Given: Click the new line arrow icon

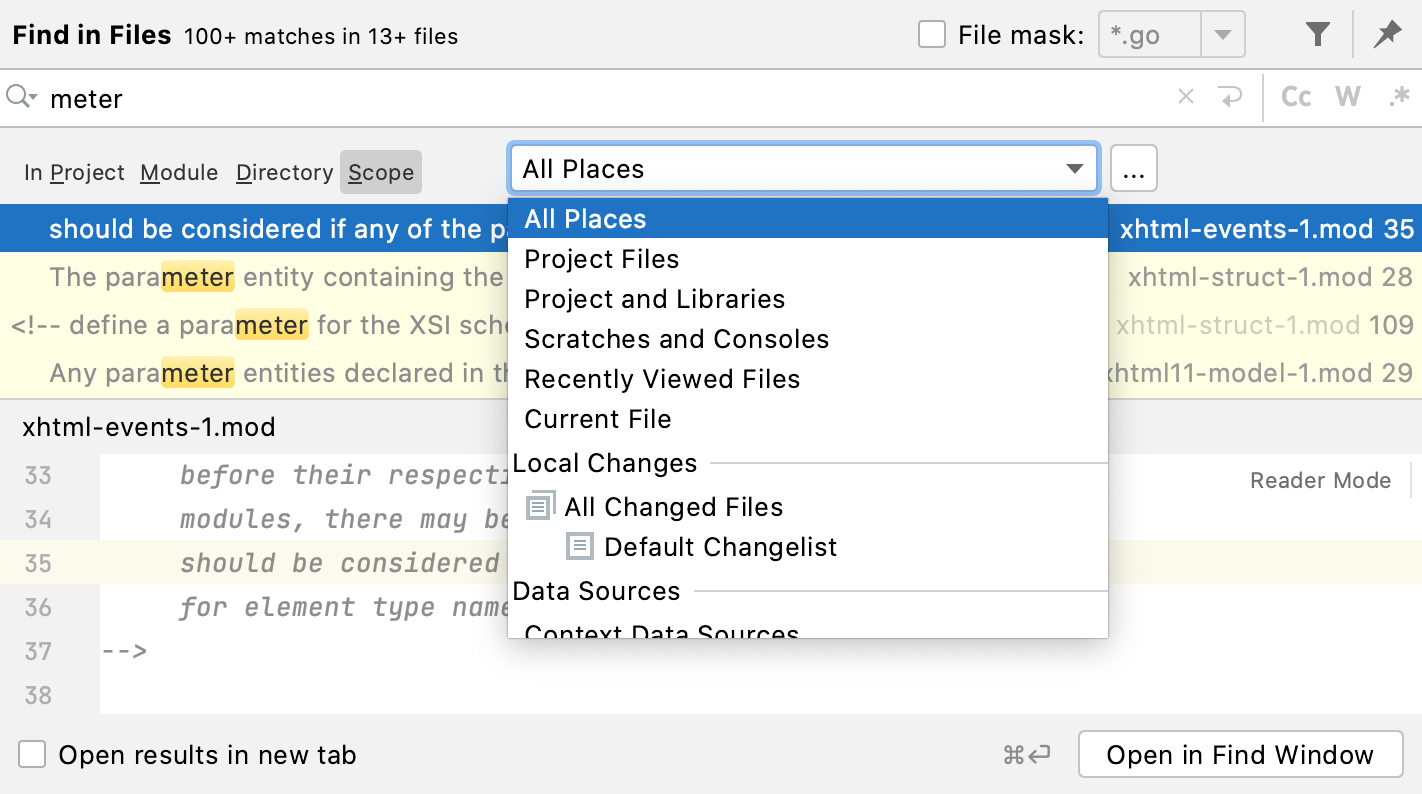Looking at the screenshot, I should click(x=1229, y=97).
